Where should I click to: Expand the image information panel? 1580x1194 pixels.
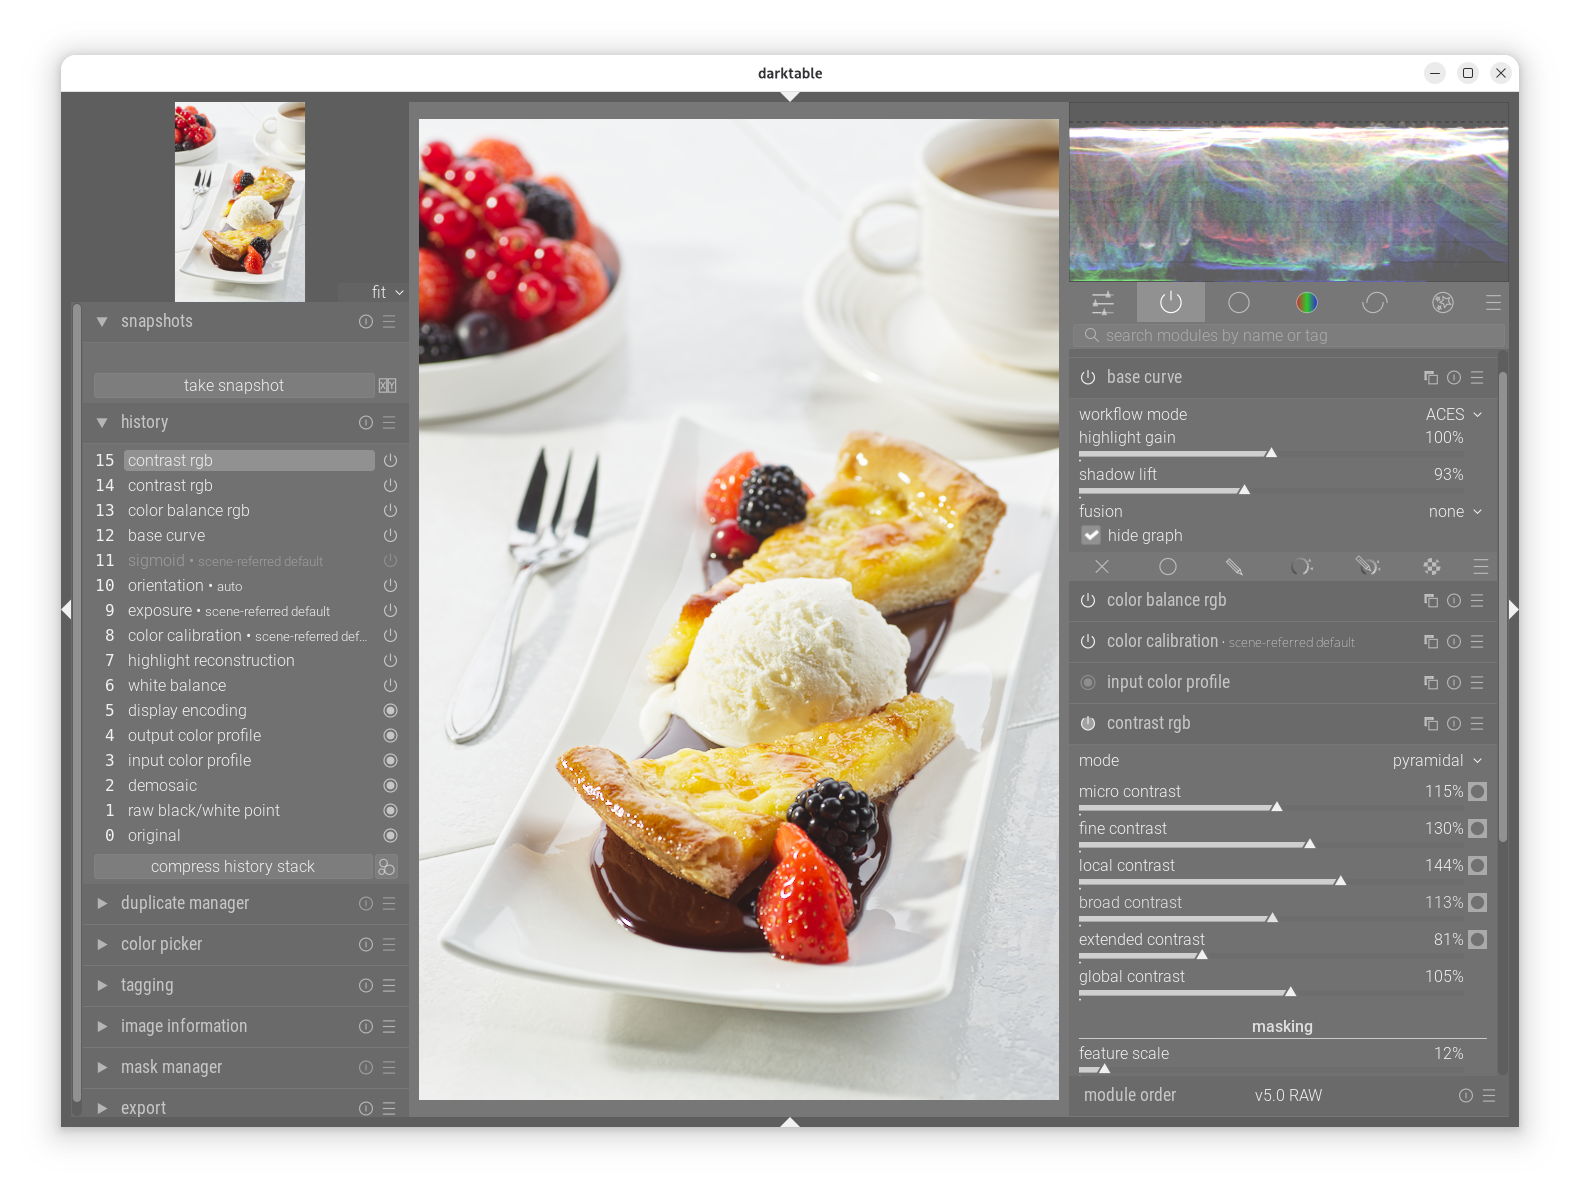pos(102,1026)
